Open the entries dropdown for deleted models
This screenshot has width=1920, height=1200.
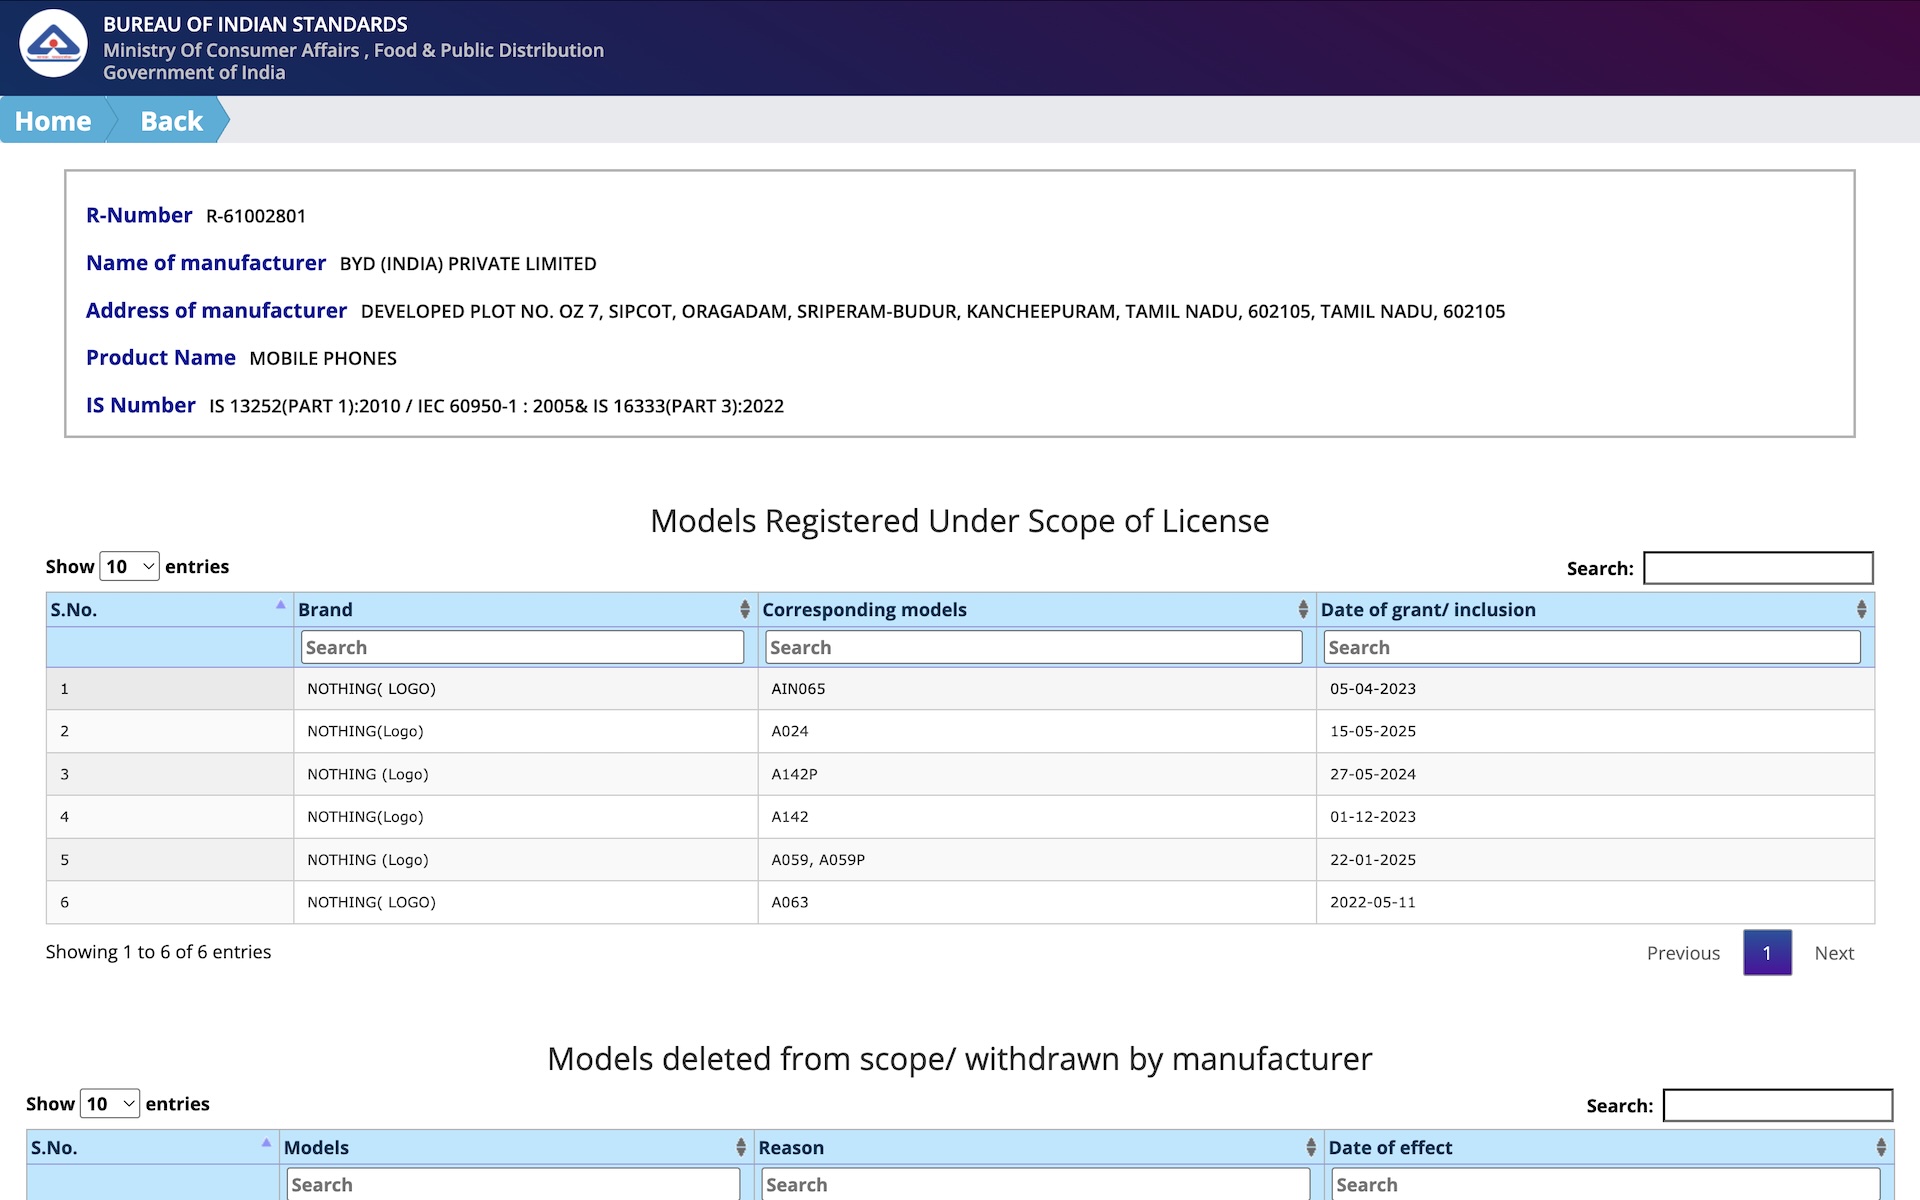(109, 1104)
